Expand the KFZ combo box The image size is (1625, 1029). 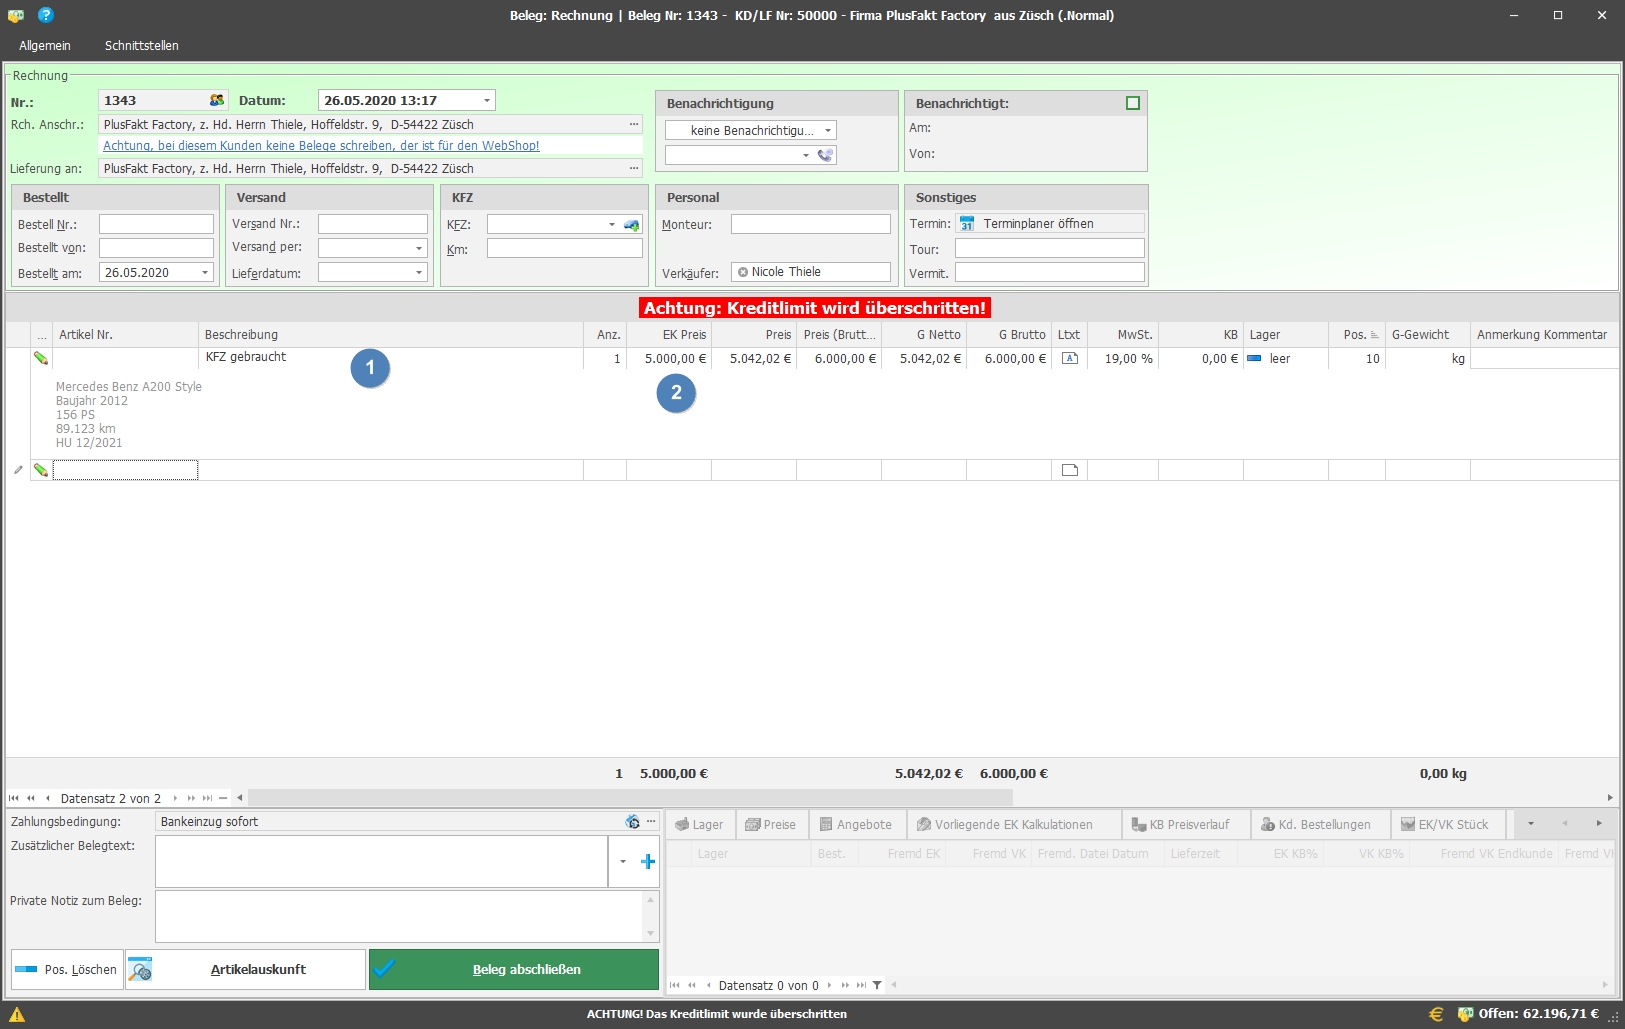coord(612,224)
